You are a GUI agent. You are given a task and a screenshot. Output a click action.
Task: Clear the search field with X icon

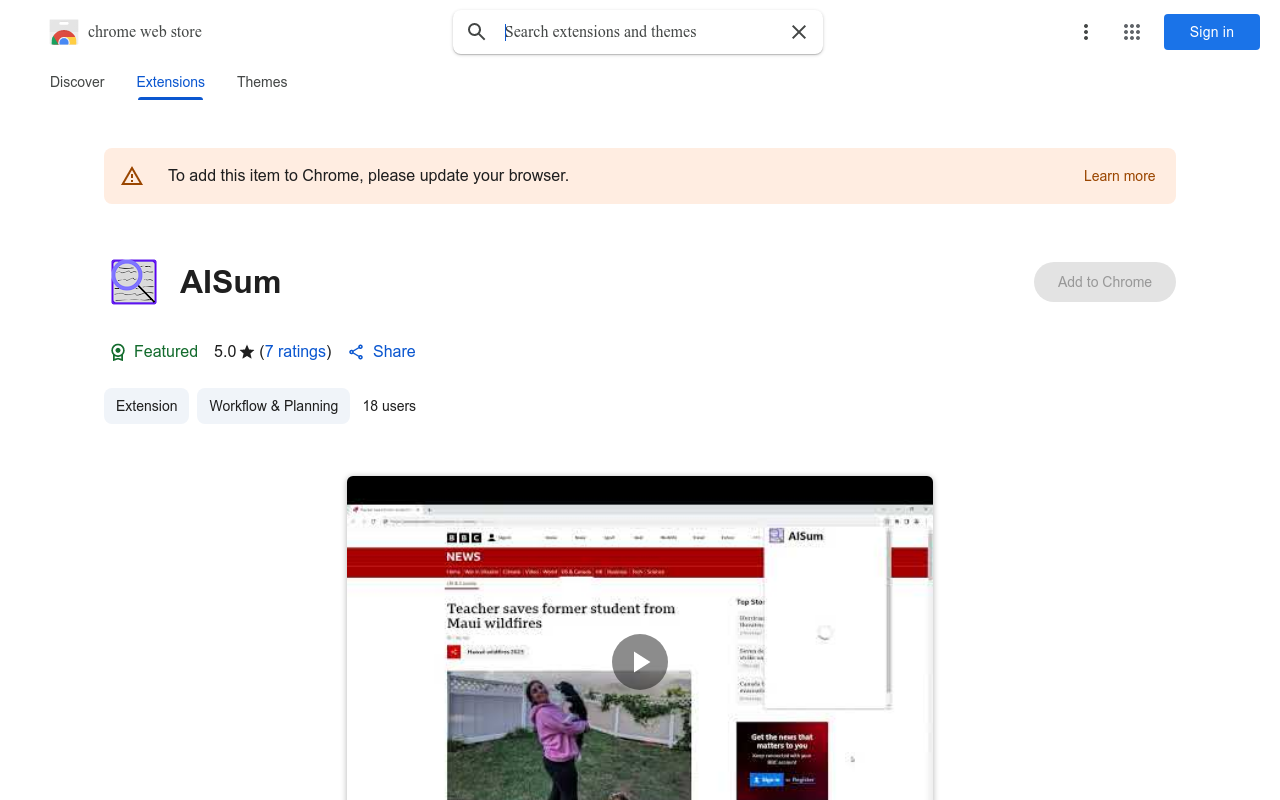tap(799, 32)
